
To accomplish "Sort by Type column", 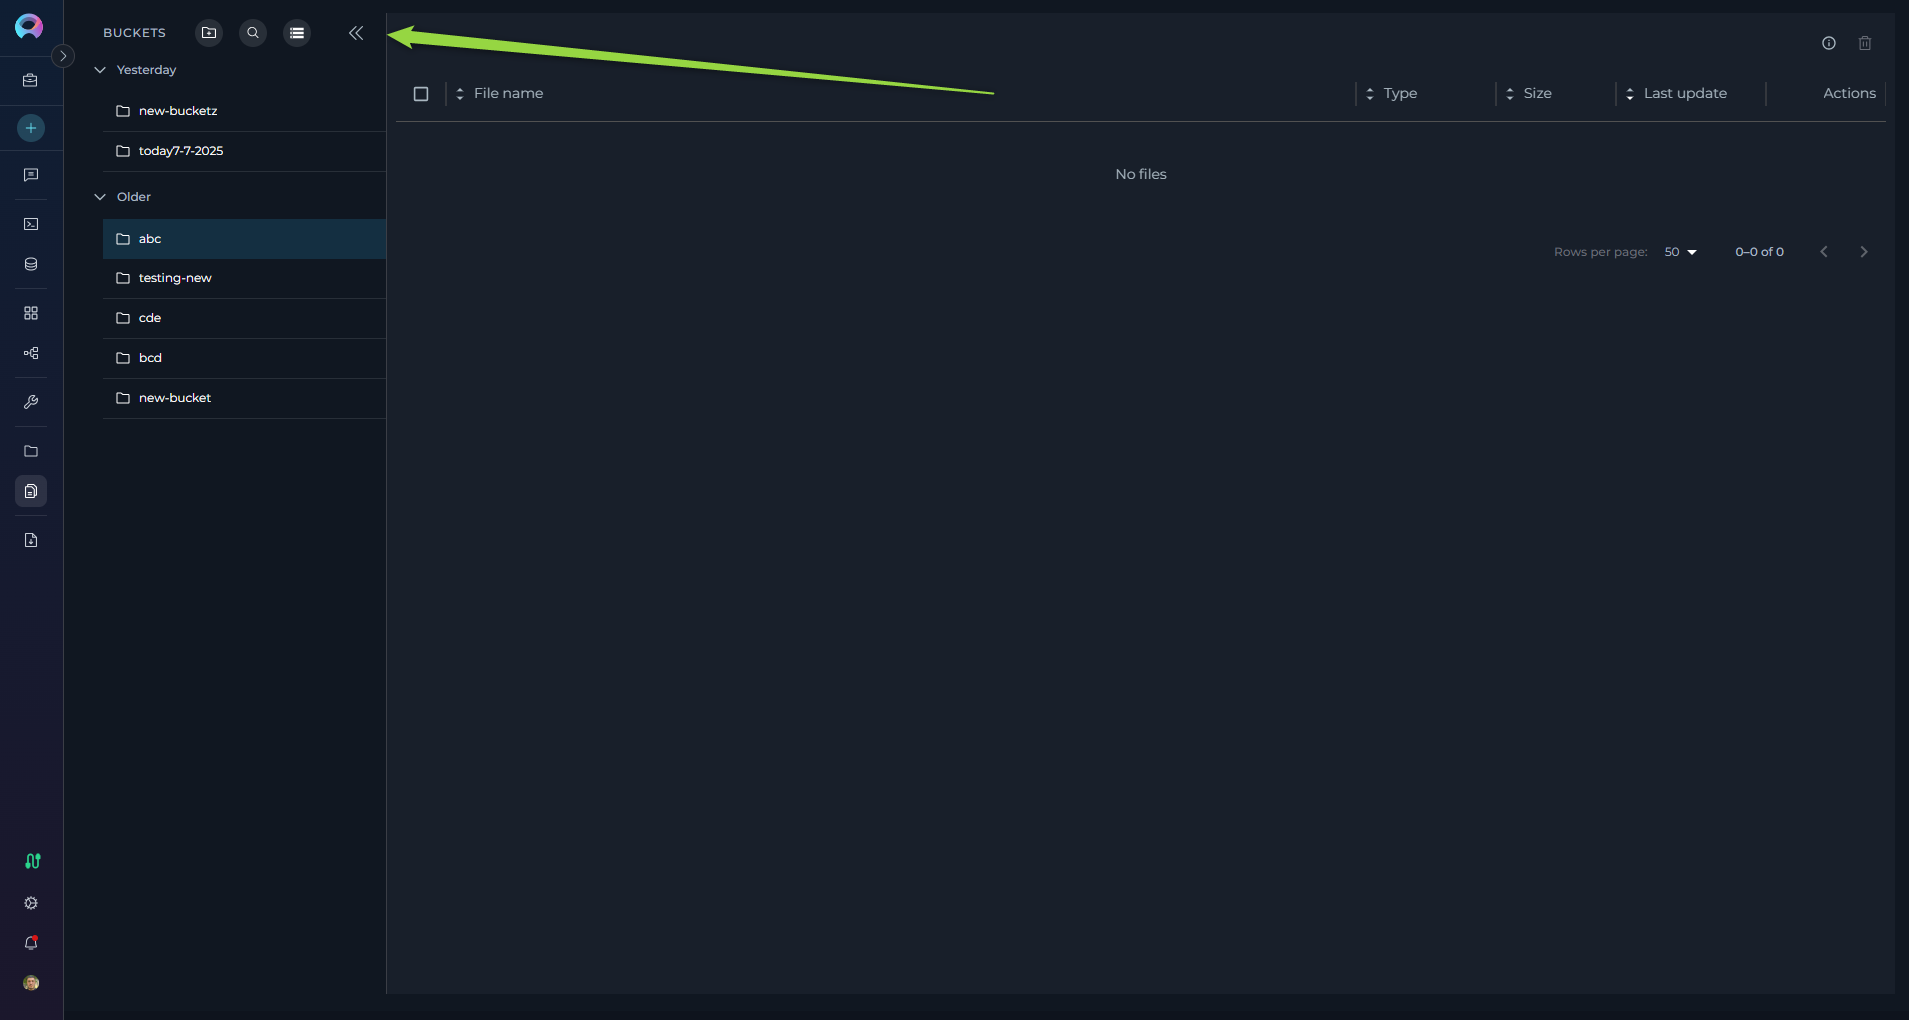I will click(1391, 93).
